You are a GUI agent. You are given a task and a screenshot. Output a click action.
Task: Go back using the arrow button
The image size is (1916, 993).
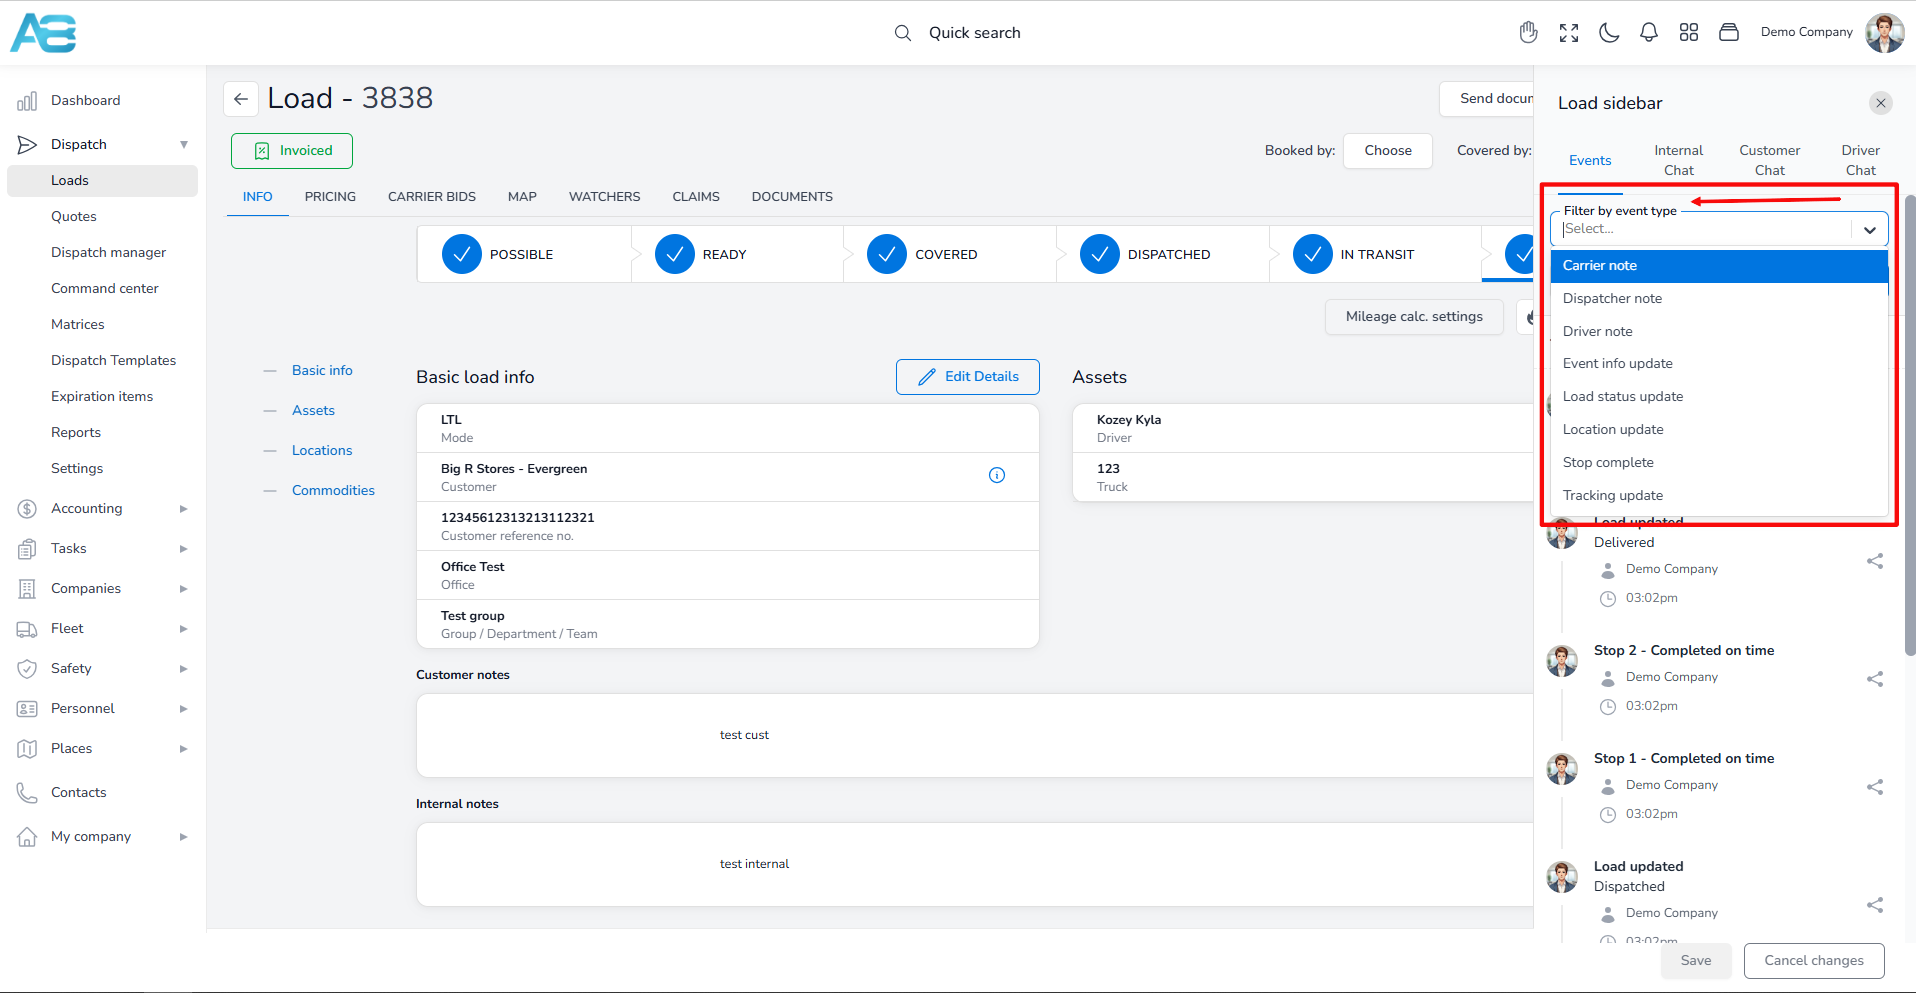click(x=241, y=99)
